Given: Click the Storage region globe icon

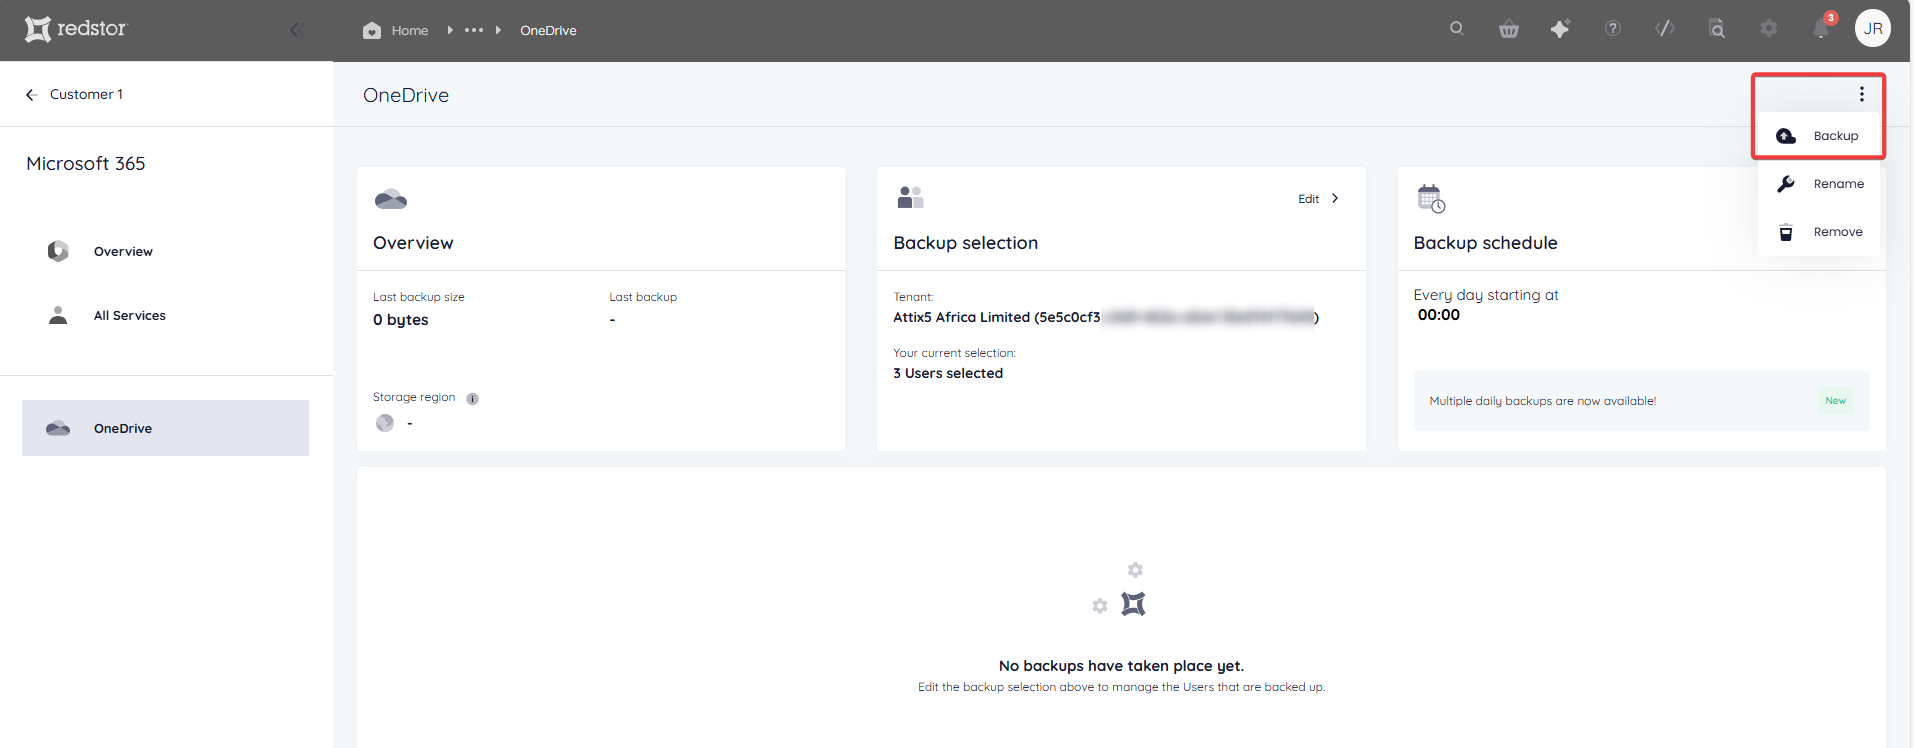Looking at the screenshot, I should tap(385, 423).
